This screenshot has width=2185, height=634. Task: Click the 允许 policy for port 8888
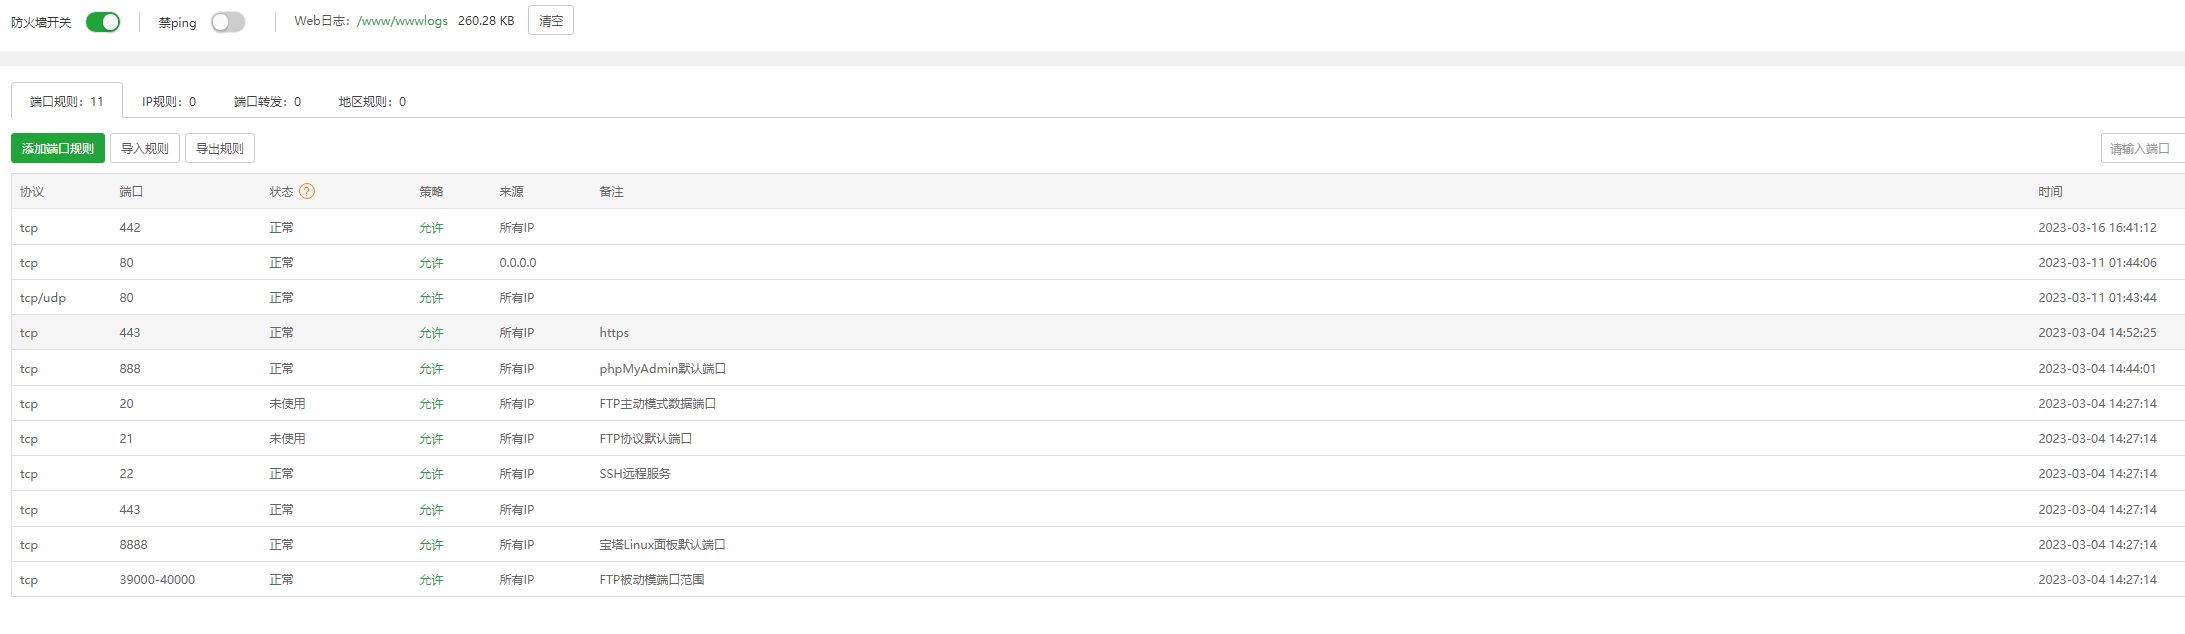[431, 545]
